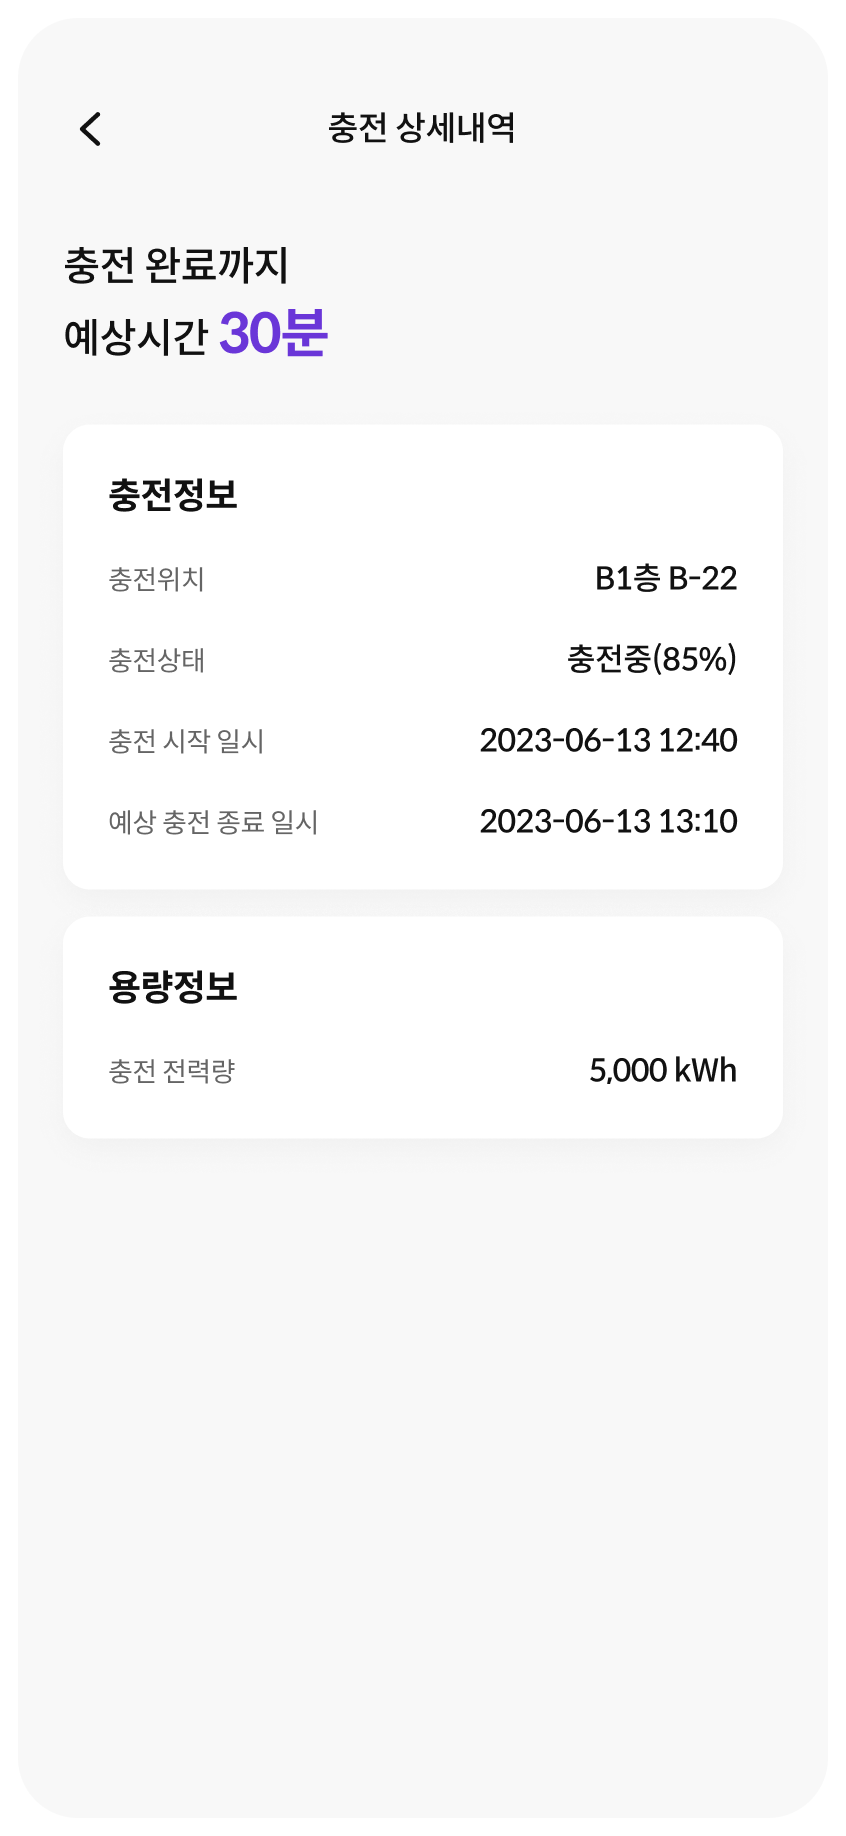Click the 충전 시작 일시 label
The image size is (846, 1836).
186,742
